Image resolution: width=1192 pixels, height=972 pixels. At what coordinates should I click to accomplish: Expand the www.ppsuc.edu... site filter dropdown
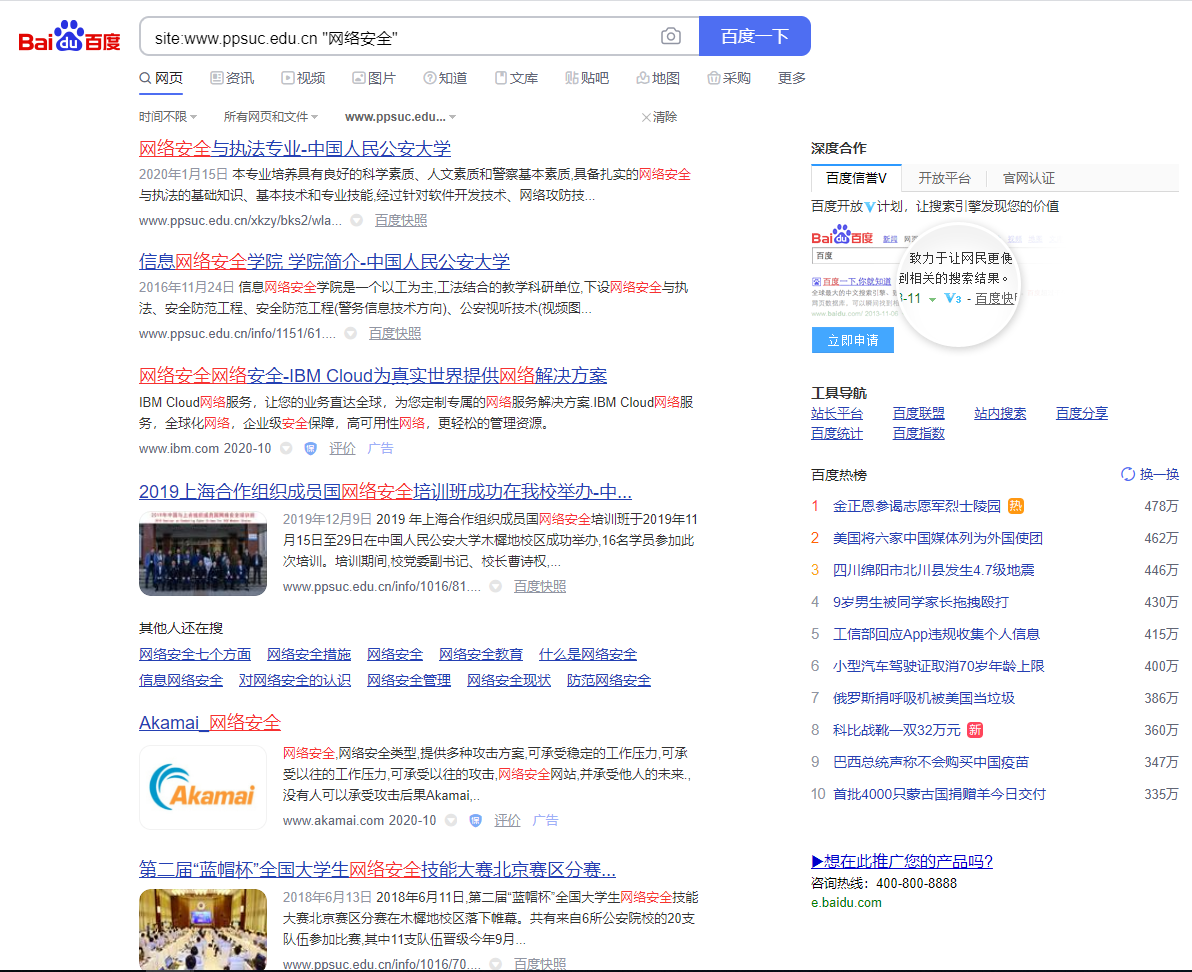click(401, 117)
